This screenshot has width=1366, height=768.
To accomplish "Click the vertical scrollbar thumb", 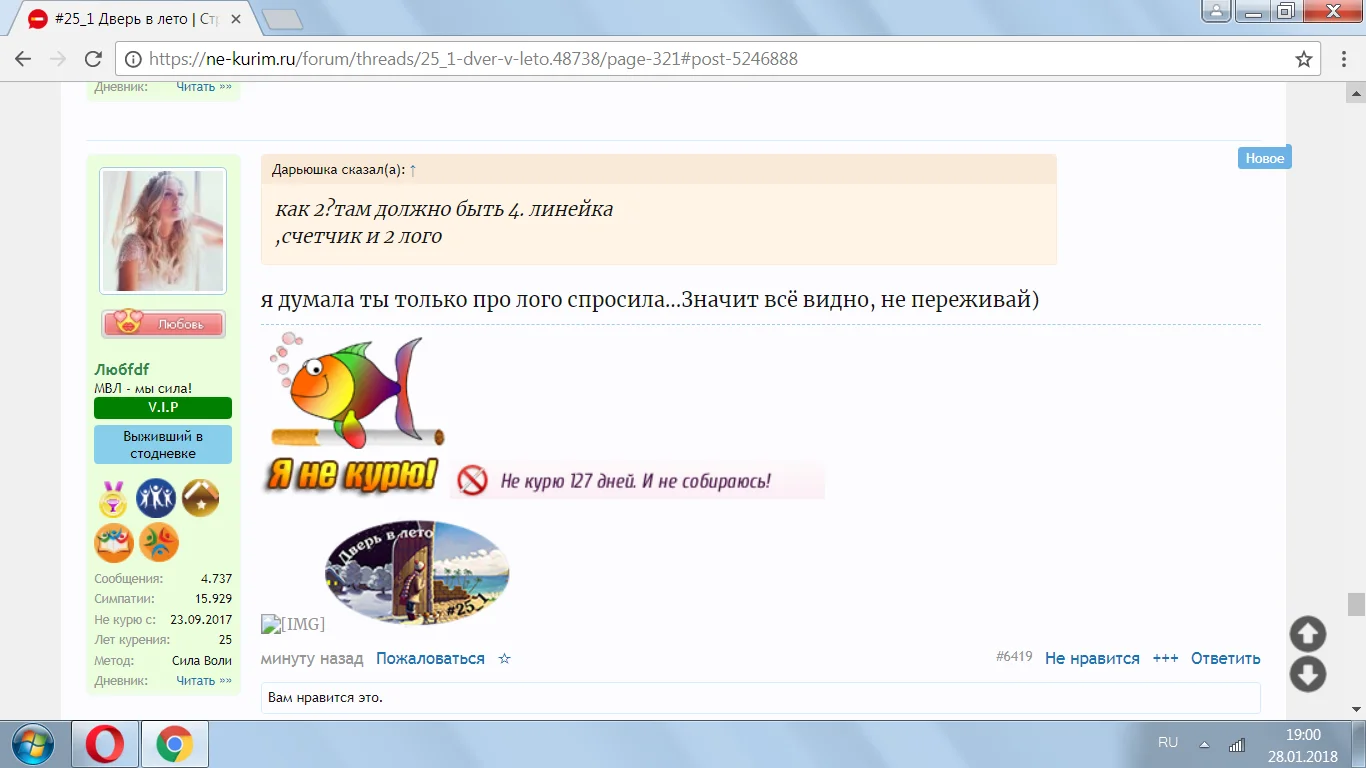I will (1356, 604).
